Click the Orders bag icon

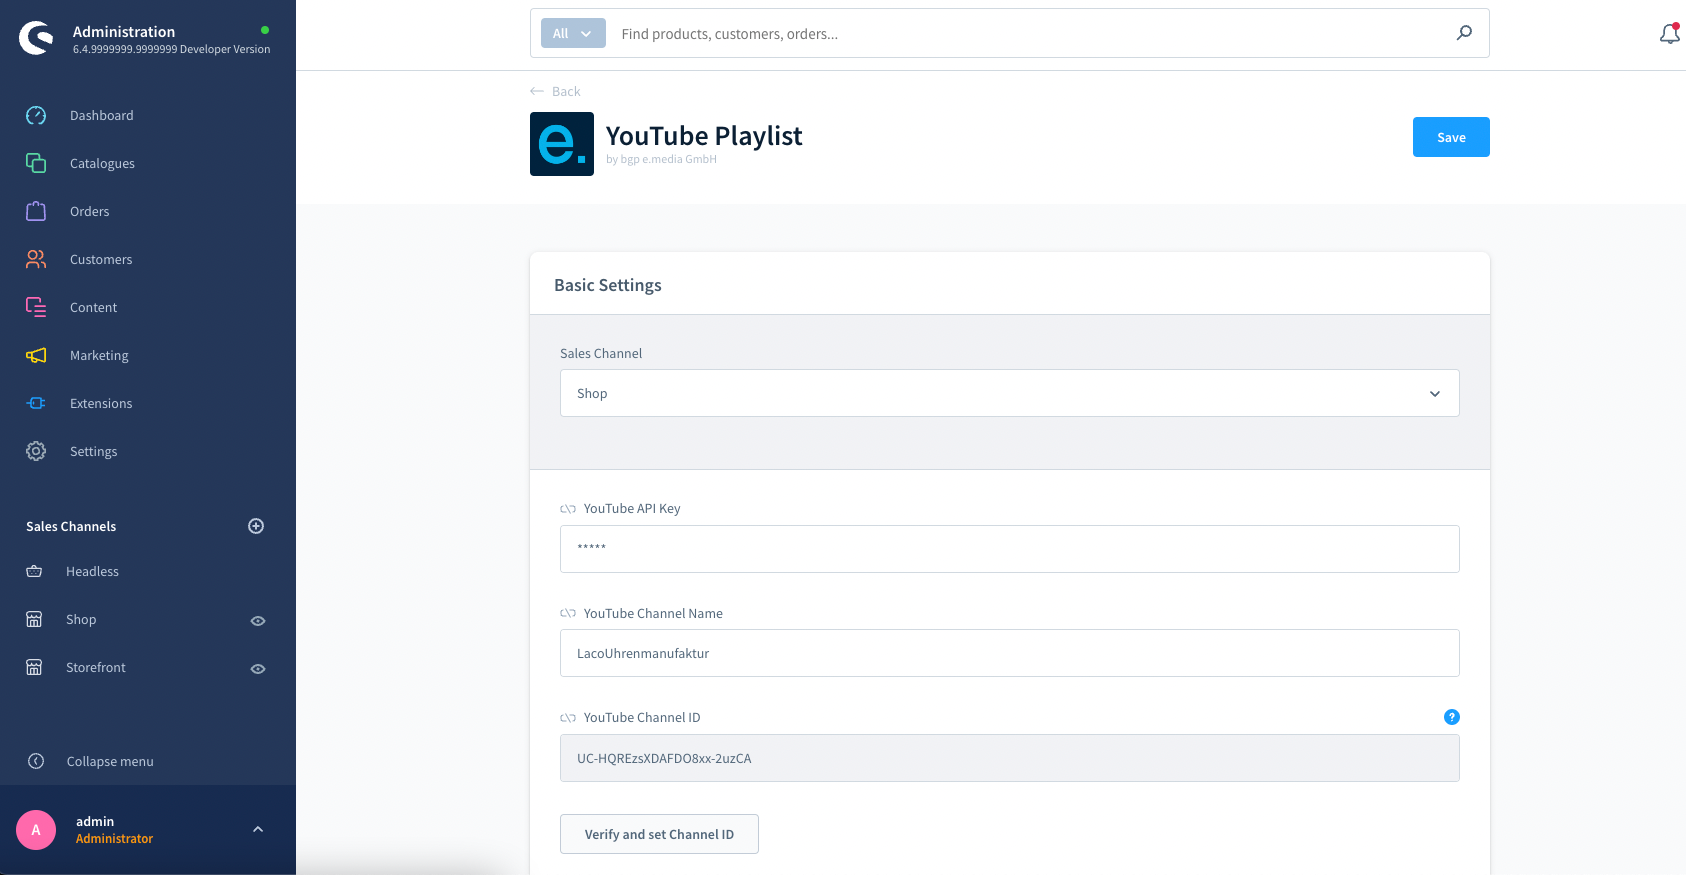point(36,211)
